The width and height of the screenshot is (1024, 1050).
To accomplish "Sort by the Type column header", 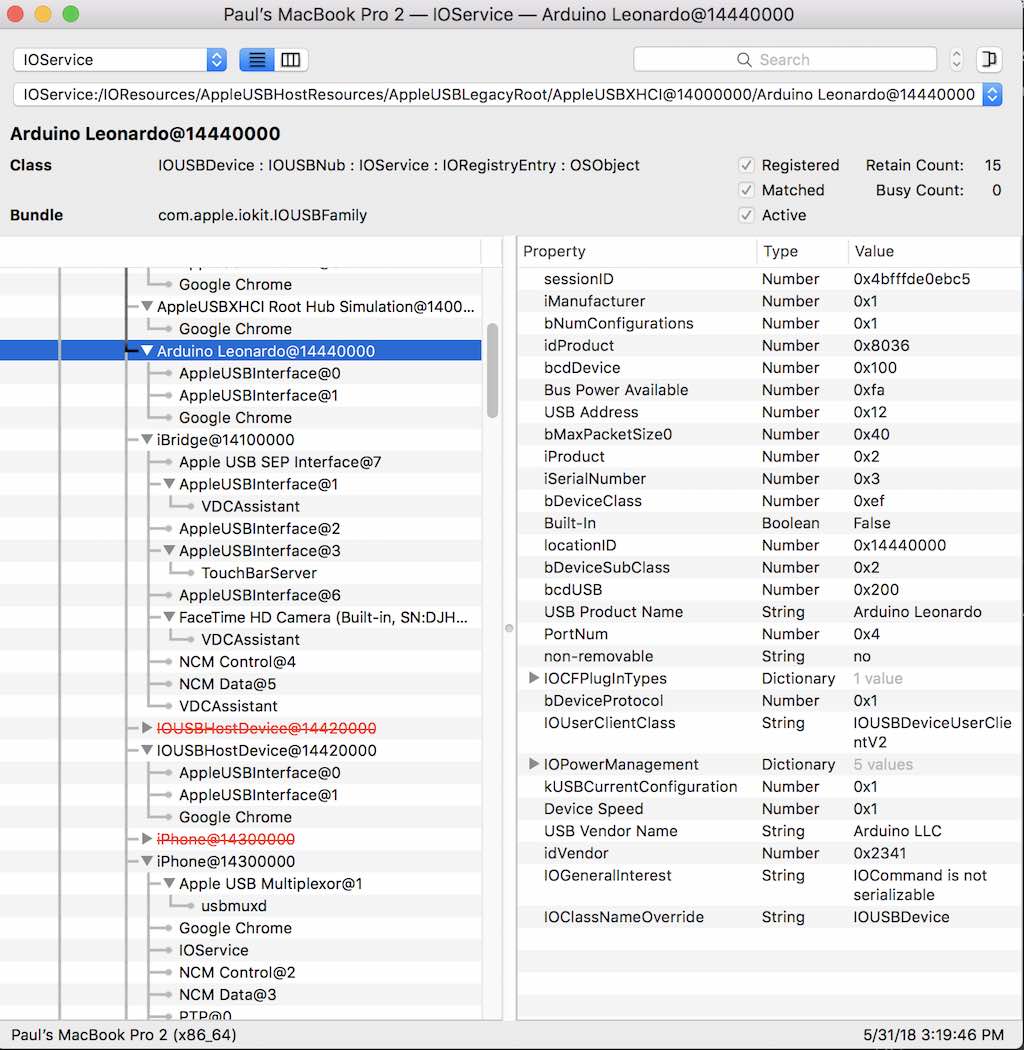I will tap(802, 251).
